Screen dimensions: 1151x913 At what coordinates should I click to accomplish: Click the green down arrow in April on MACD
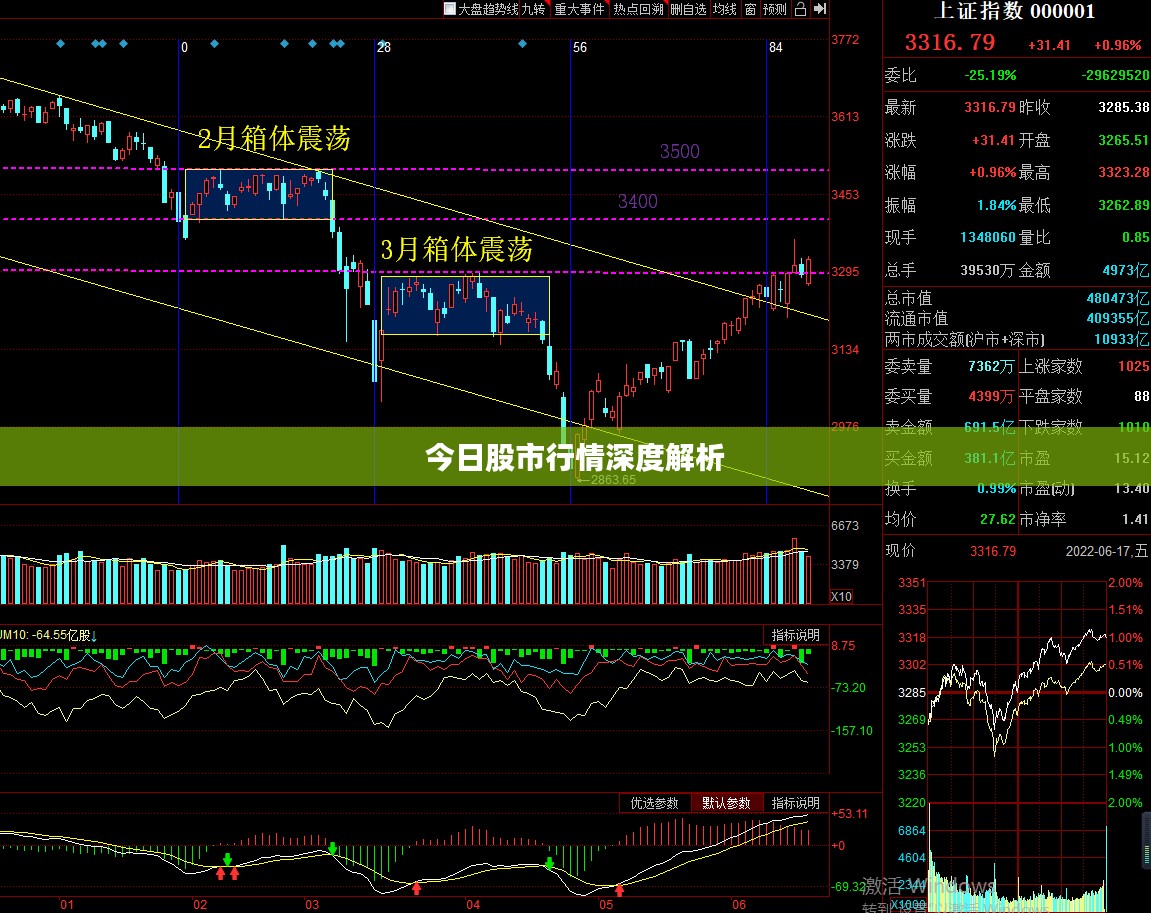[x=549, y=863]
